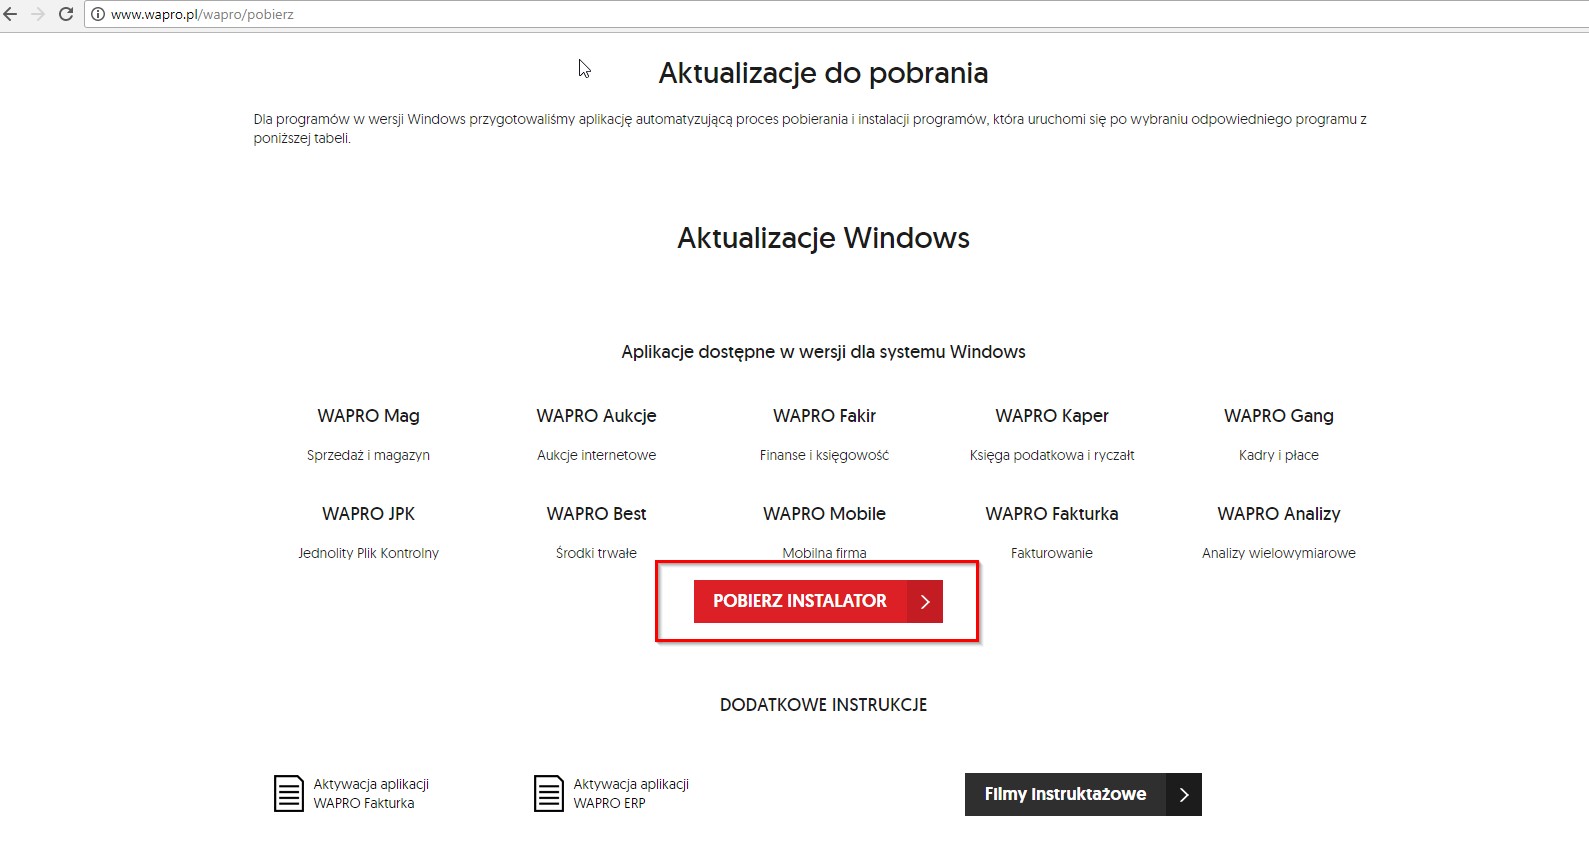Image resolution: width=1589 pixels, height=855 pixels.
Task: Select the WAPRO Fakturka heading
Action: 1052,514
